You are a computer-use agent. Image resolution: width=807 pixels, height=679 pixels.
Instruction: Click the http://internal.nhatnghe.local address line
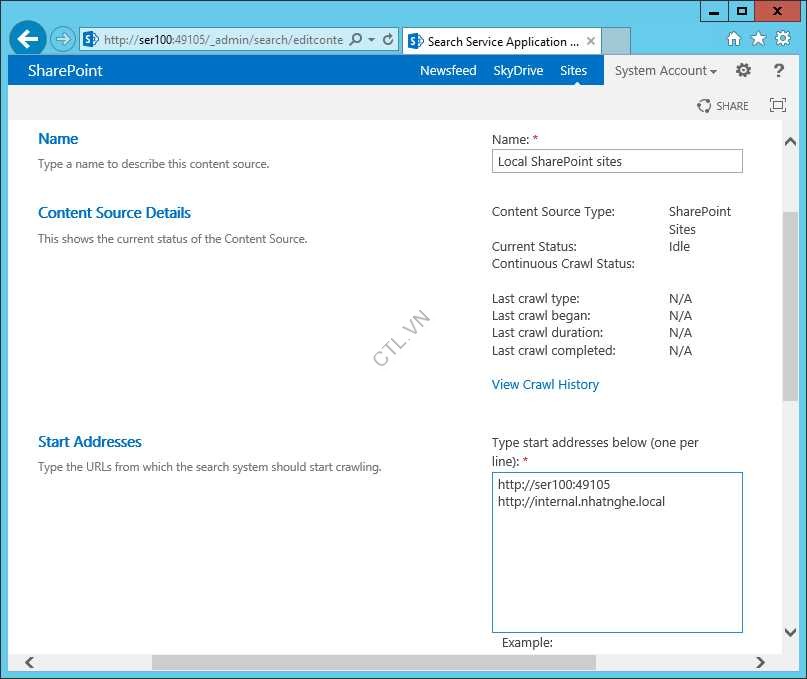581,501
